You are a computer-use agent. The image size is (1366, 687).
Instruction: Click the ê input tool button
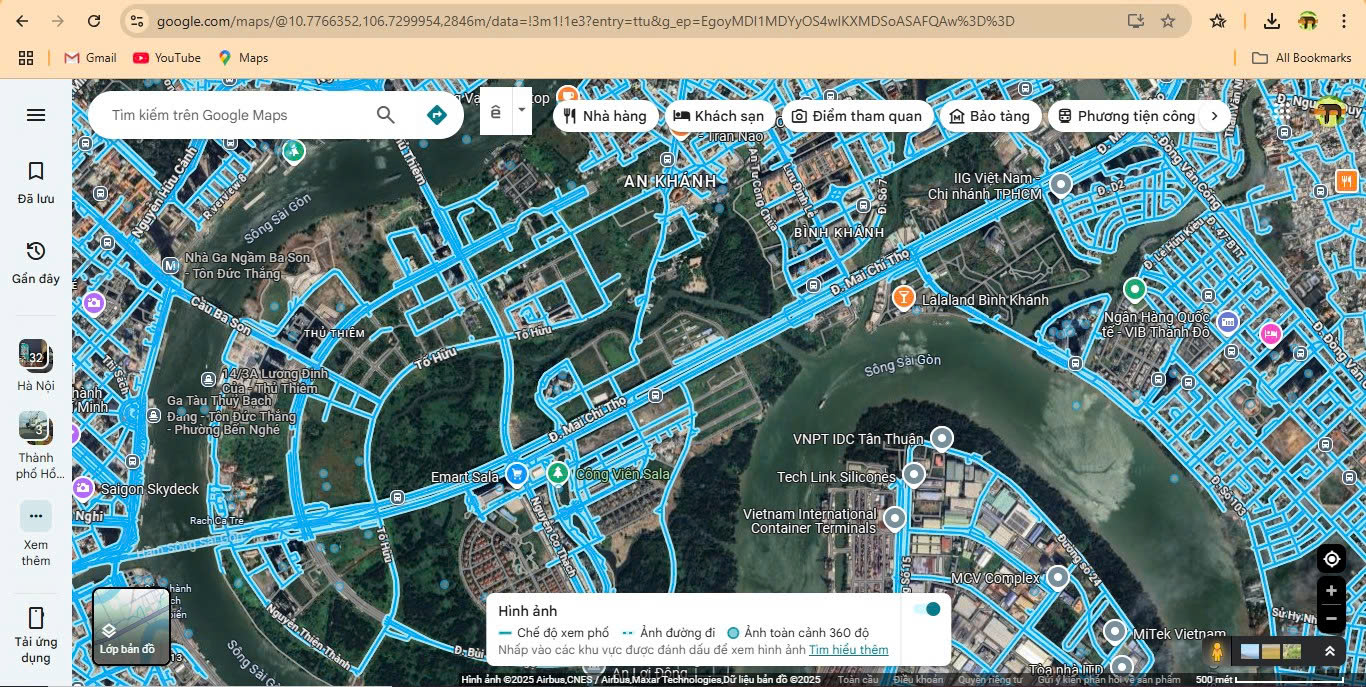tap(497, 111)
